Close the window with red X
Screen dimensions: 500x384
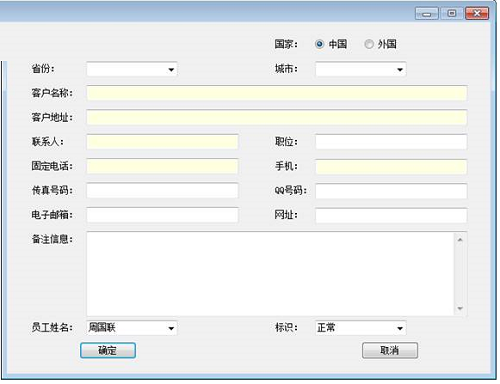tap(477, 14)
